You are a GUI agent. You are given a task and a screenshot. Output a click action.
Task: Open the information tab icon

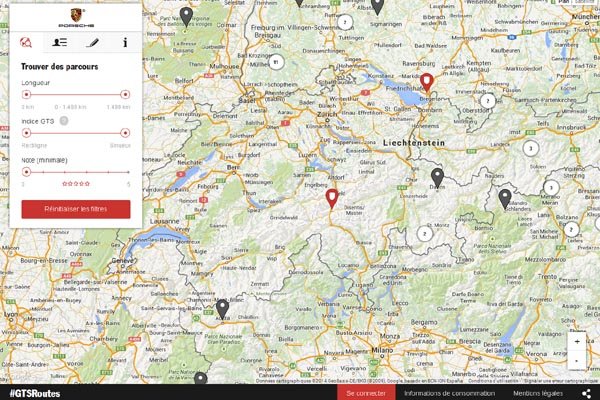(125, 42)
